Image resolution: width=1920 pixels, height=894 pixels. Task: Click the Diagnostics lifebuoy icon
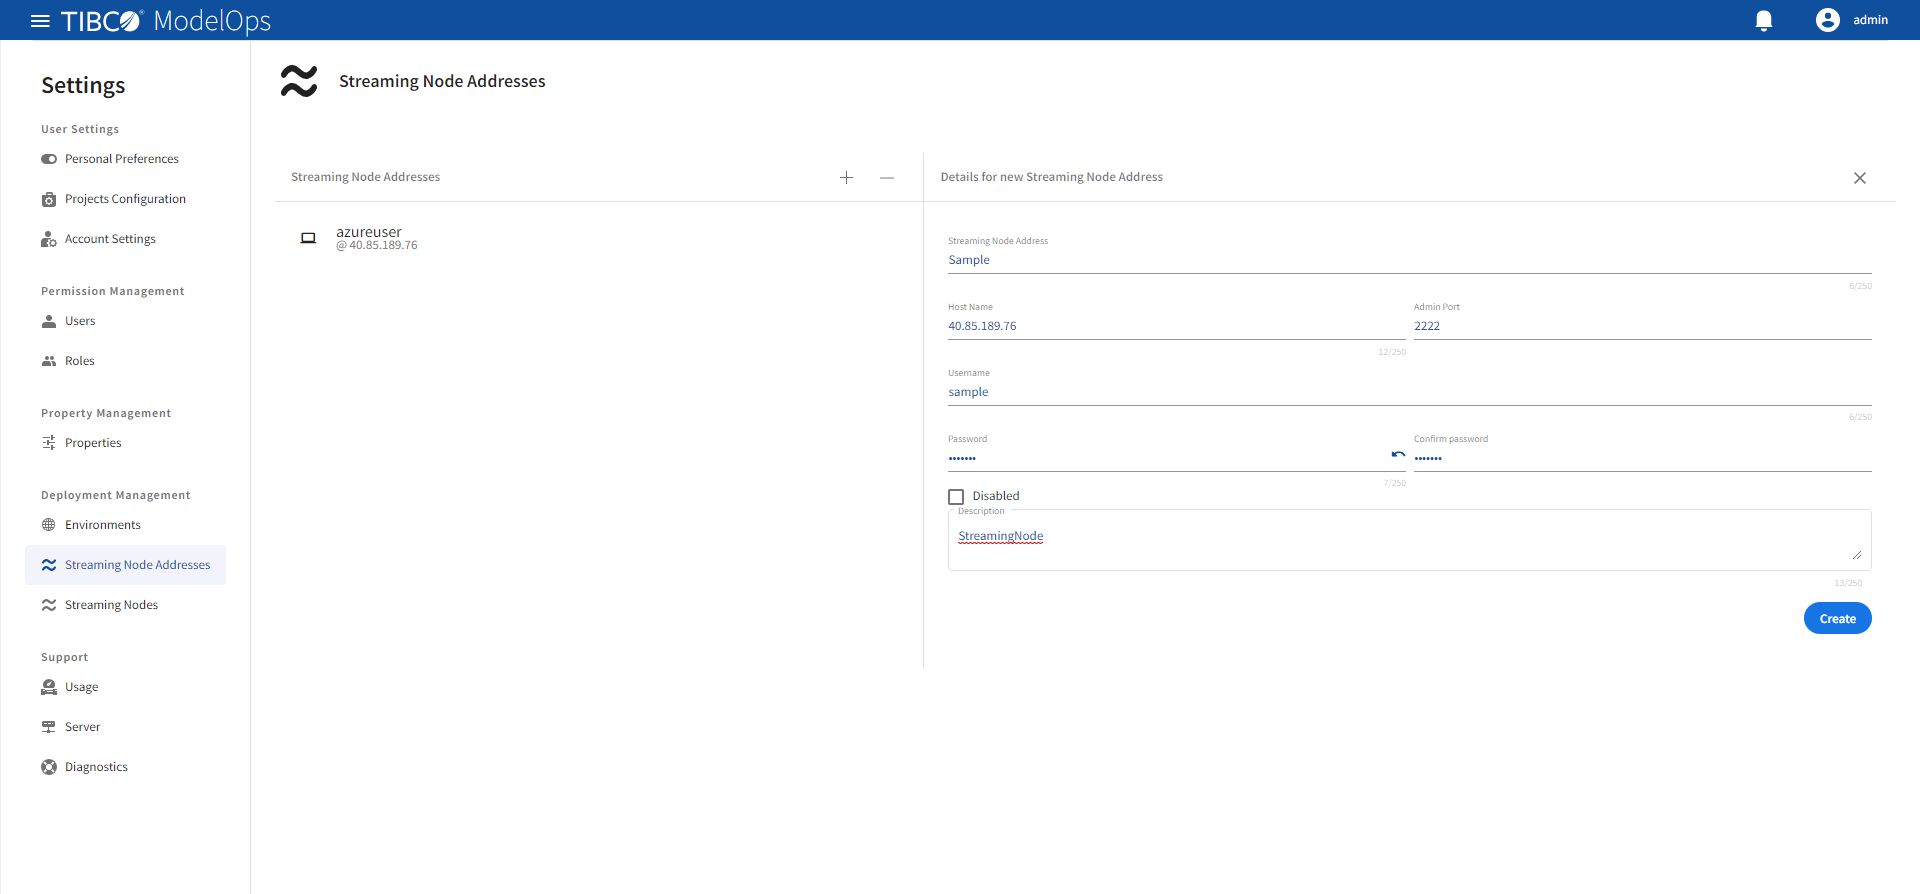[49, 767]
